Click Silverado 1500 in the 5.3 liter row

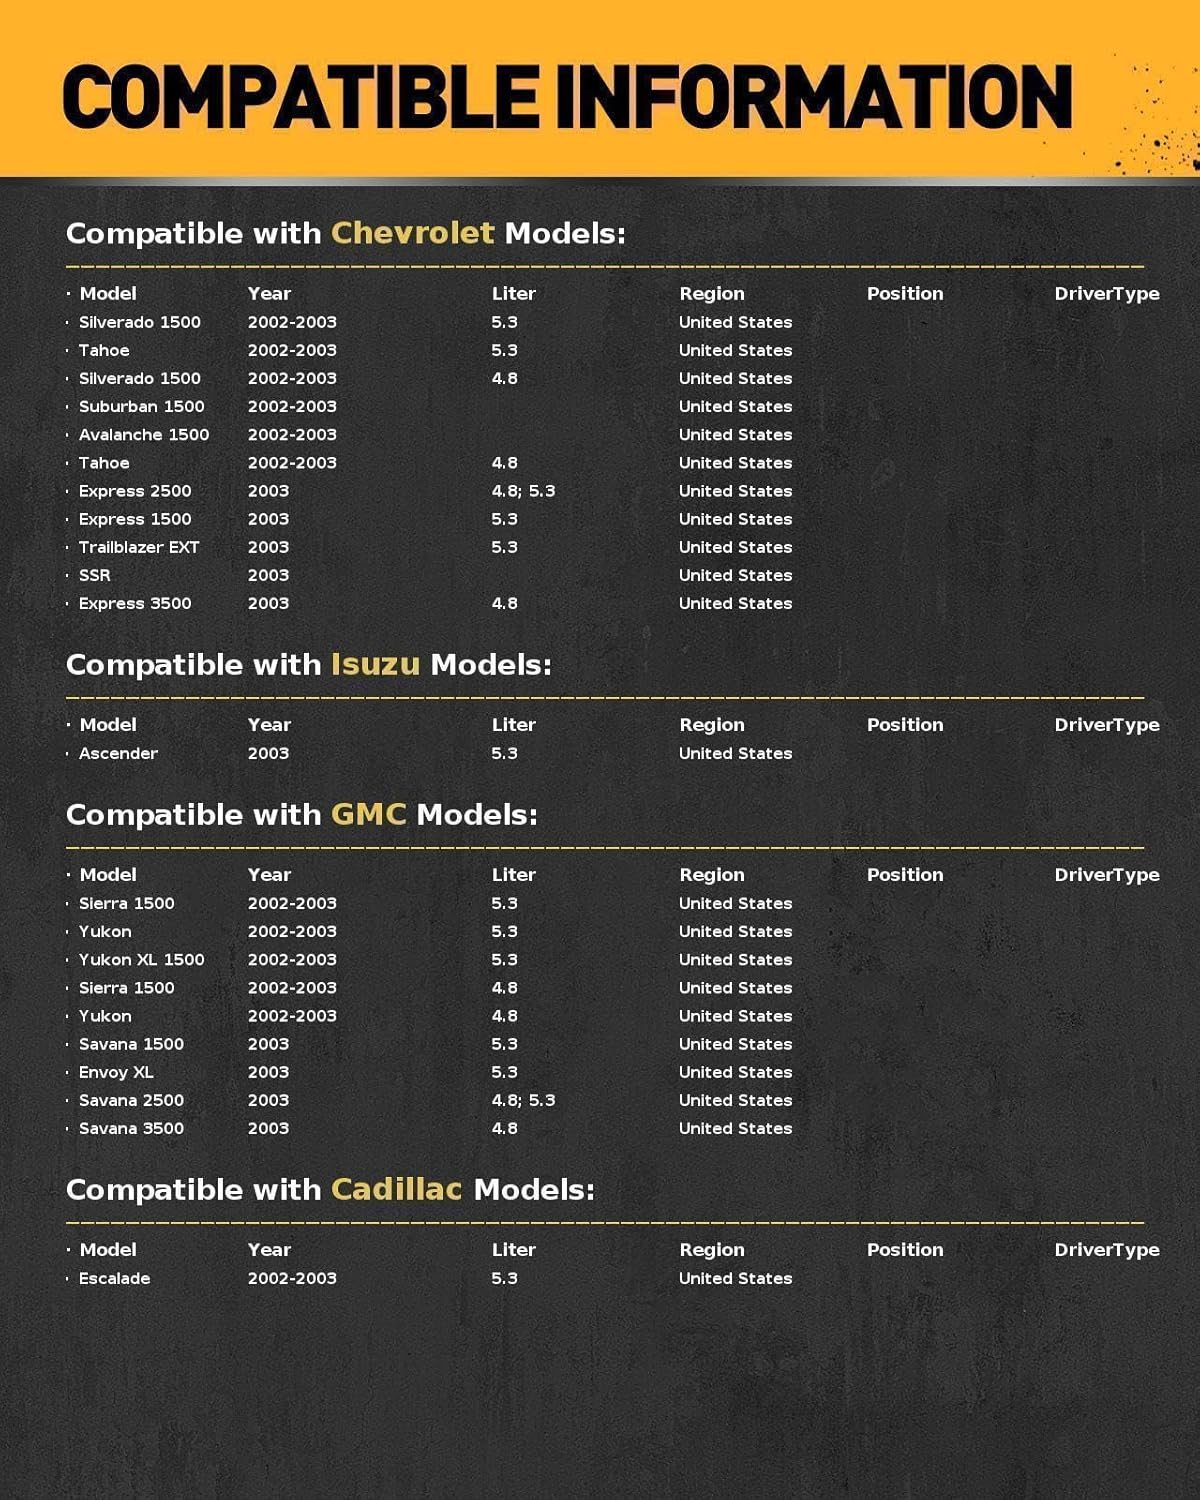(140, 322)
